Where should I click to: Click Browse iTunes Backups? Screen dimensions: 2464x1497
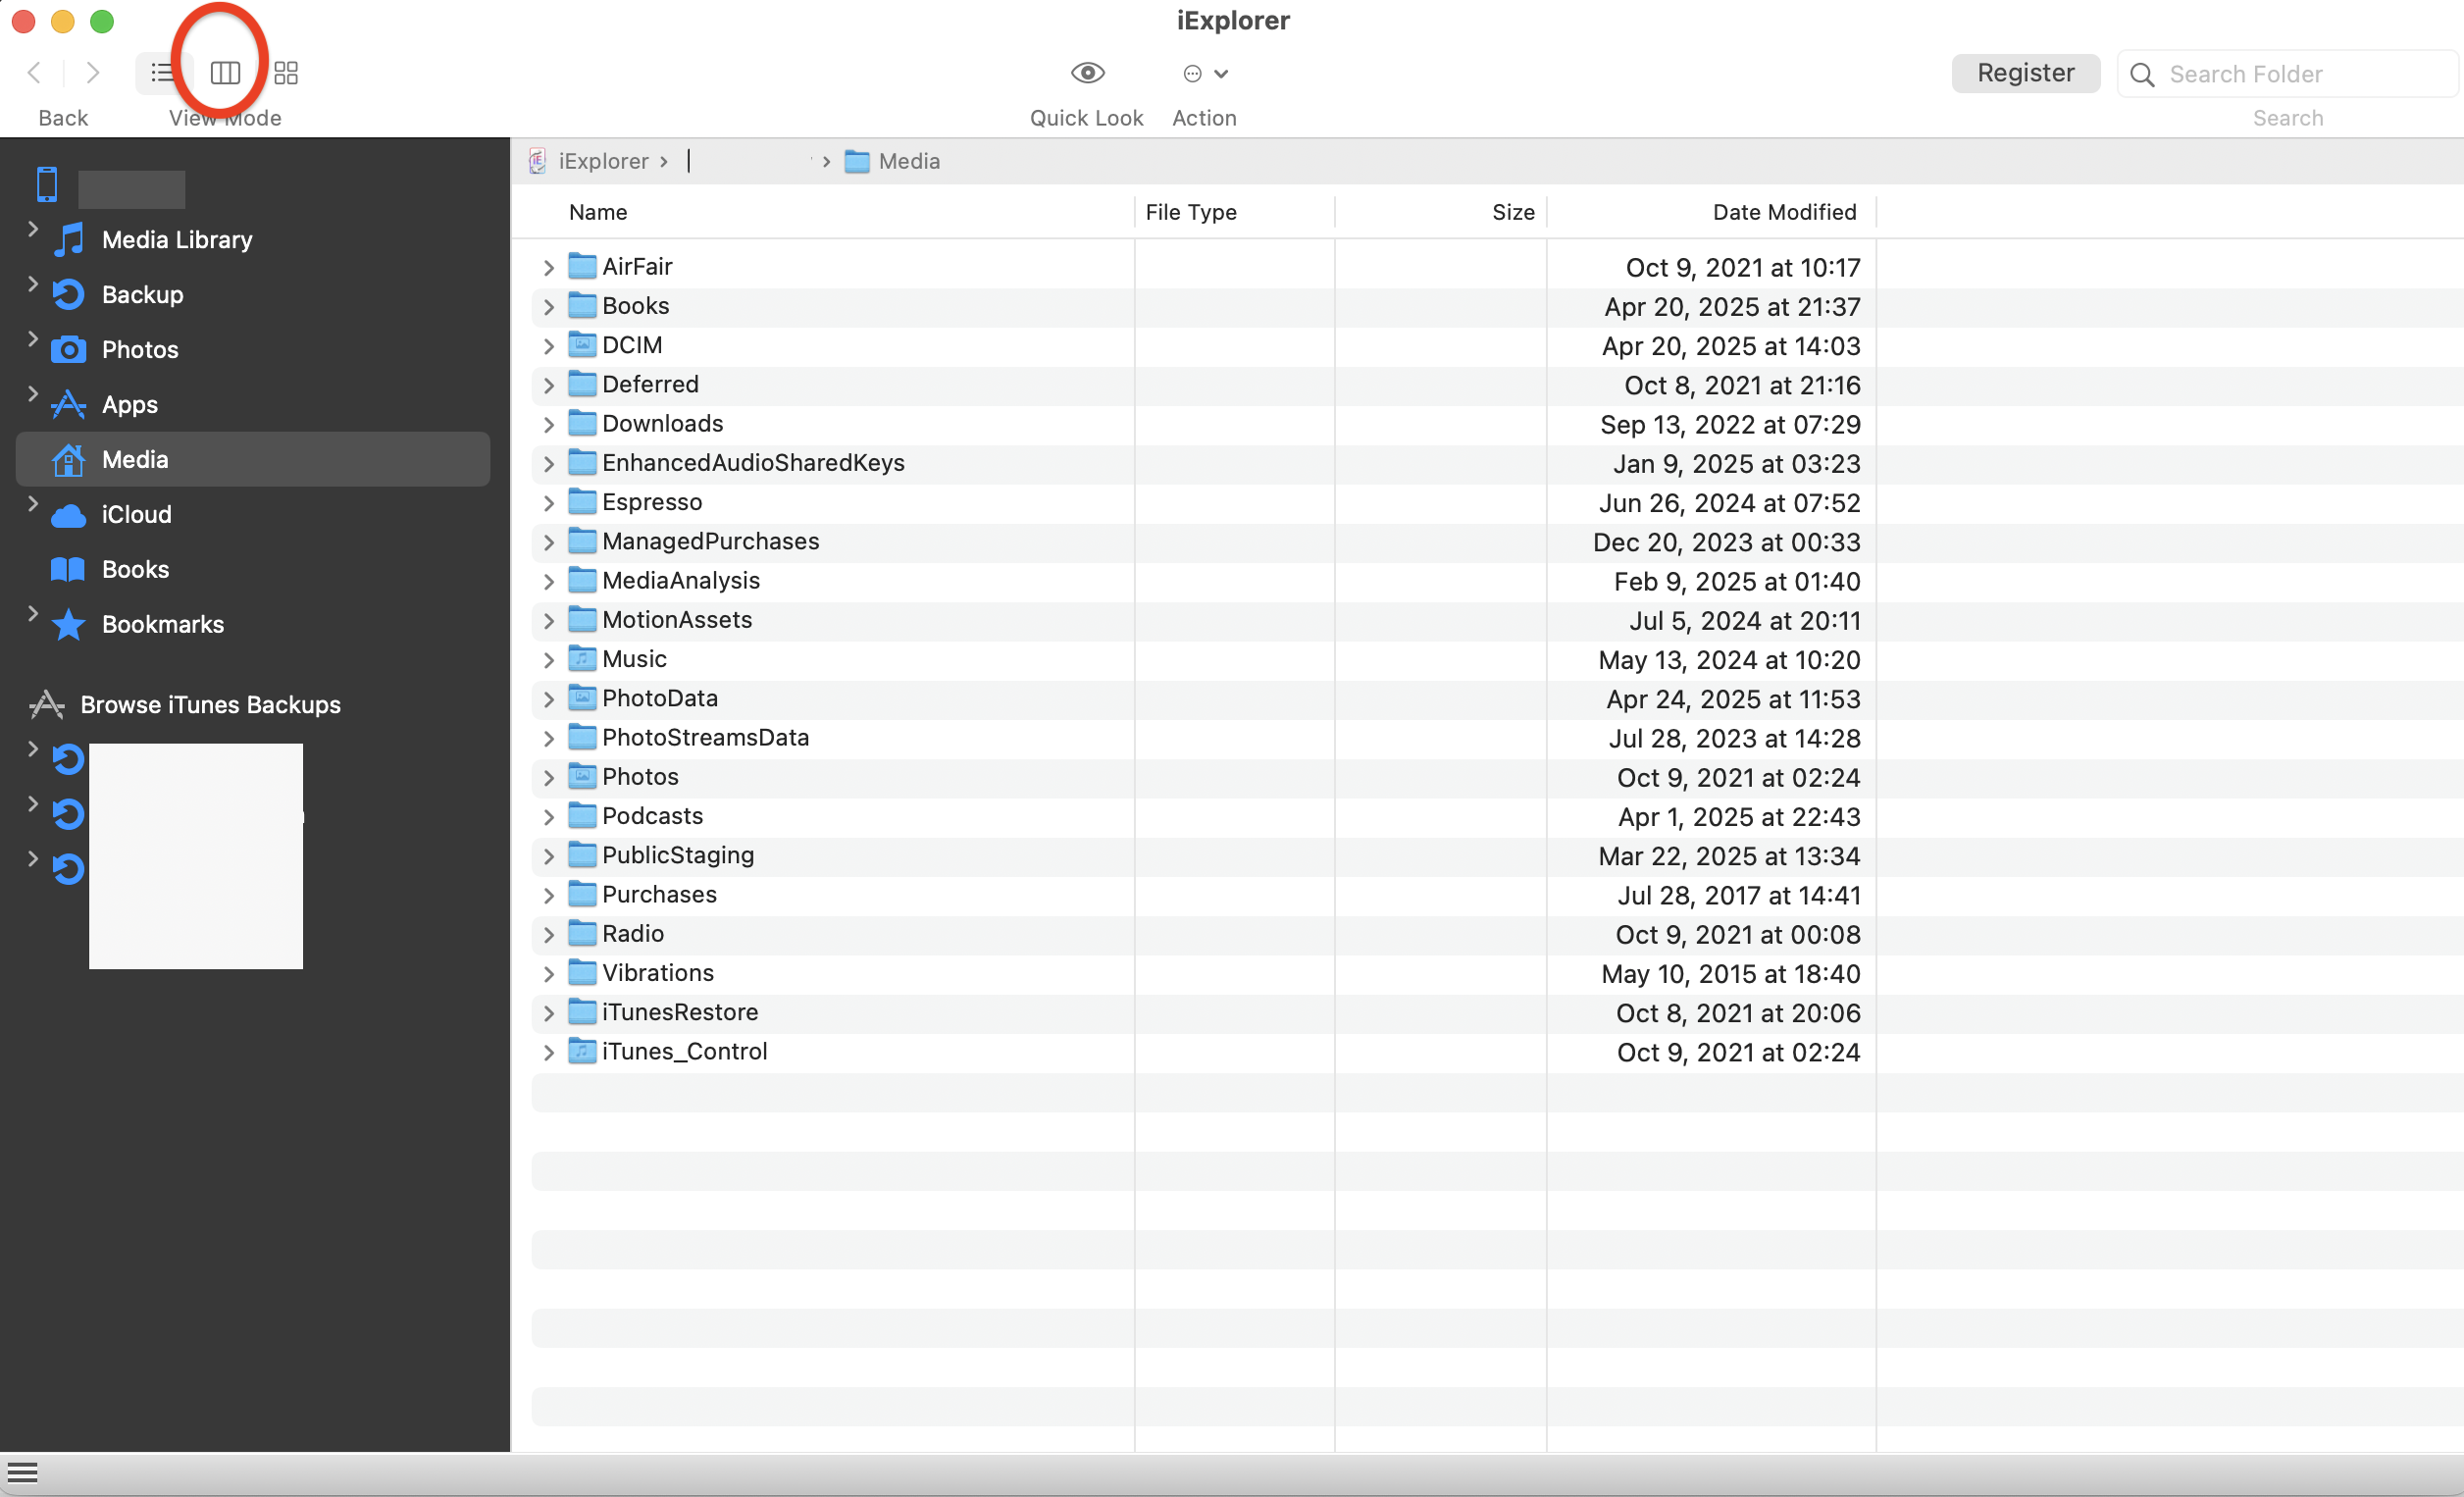[210, 705]
